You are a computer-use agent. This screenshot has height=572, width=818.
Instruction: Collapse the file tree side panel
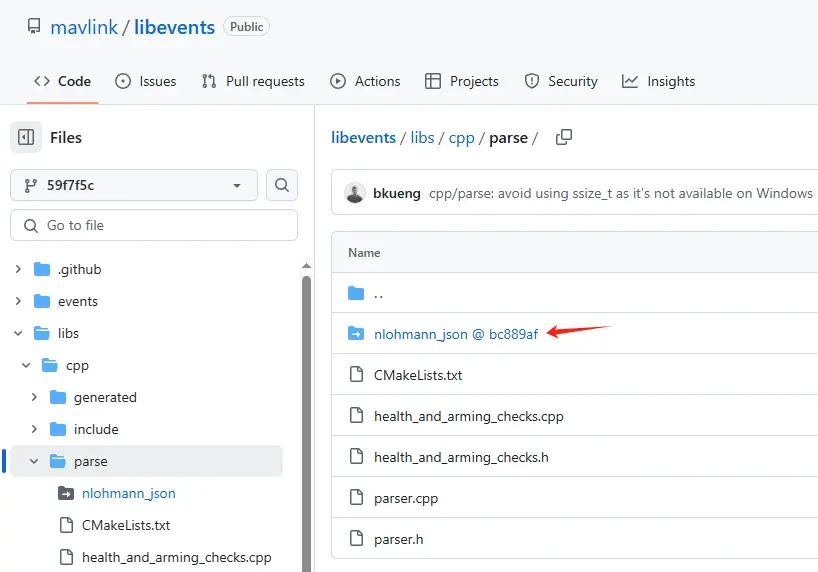[26, 138]
